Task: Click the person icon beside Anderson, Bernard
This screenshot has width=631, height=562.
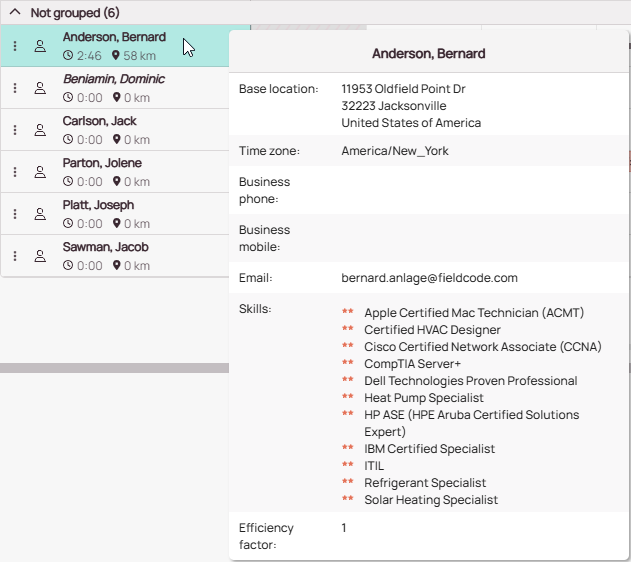Action: point(40,46)
